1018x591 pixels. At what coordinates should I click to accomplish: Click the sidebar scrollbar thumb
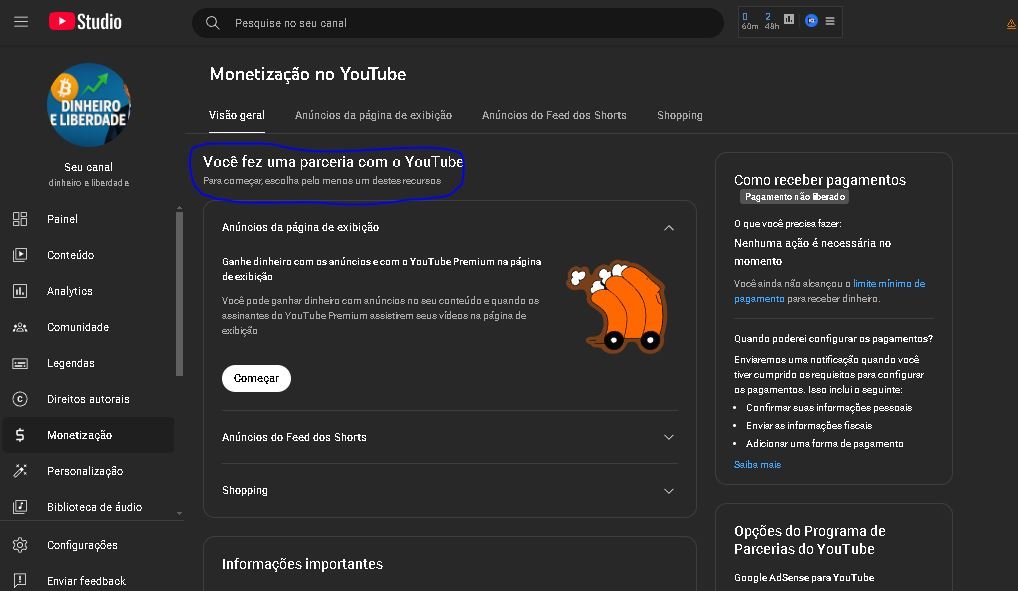(x=179, y=294)
